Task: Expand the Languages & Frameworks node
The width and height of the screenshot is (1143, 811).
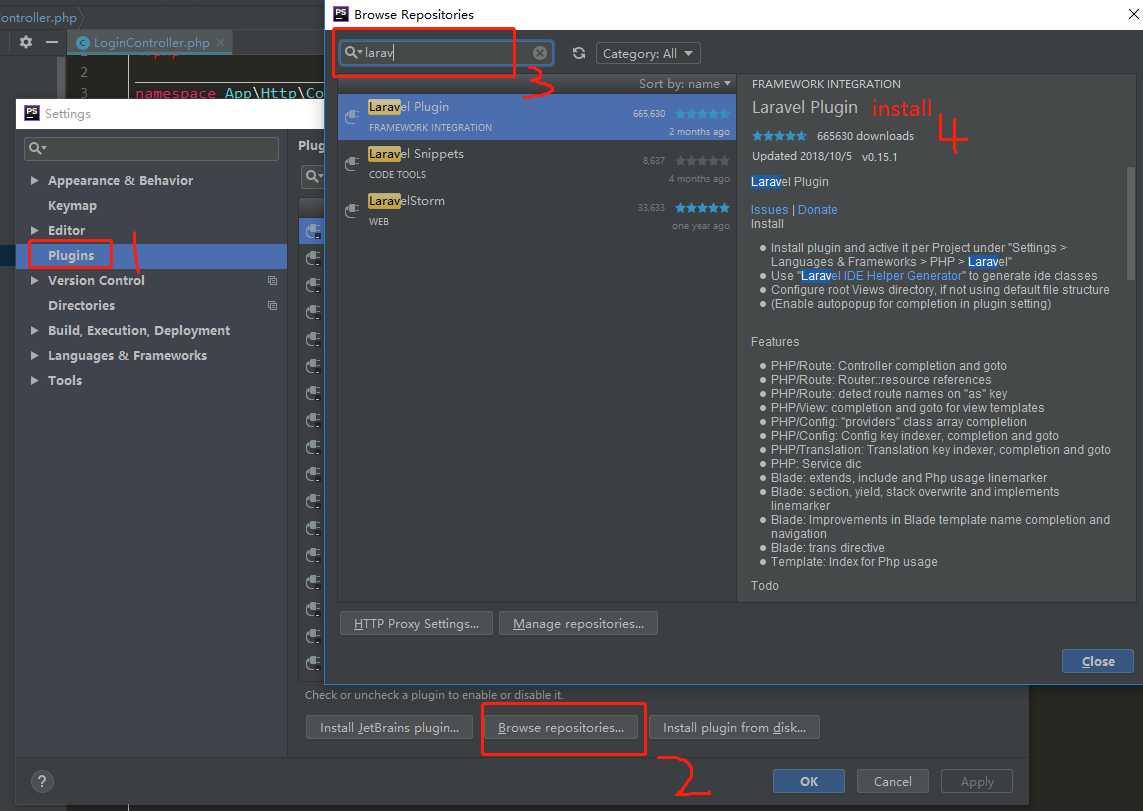Action: tap(35, 356)
